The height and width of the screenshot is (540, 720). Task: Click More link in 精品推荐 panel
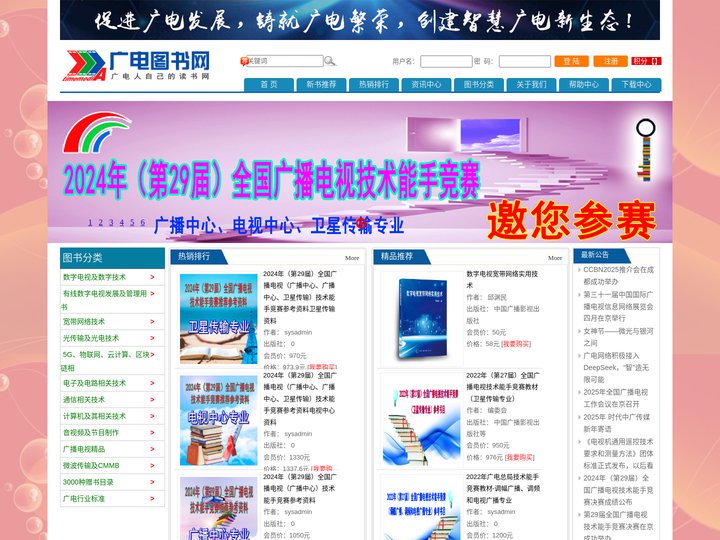pos(555,258)
